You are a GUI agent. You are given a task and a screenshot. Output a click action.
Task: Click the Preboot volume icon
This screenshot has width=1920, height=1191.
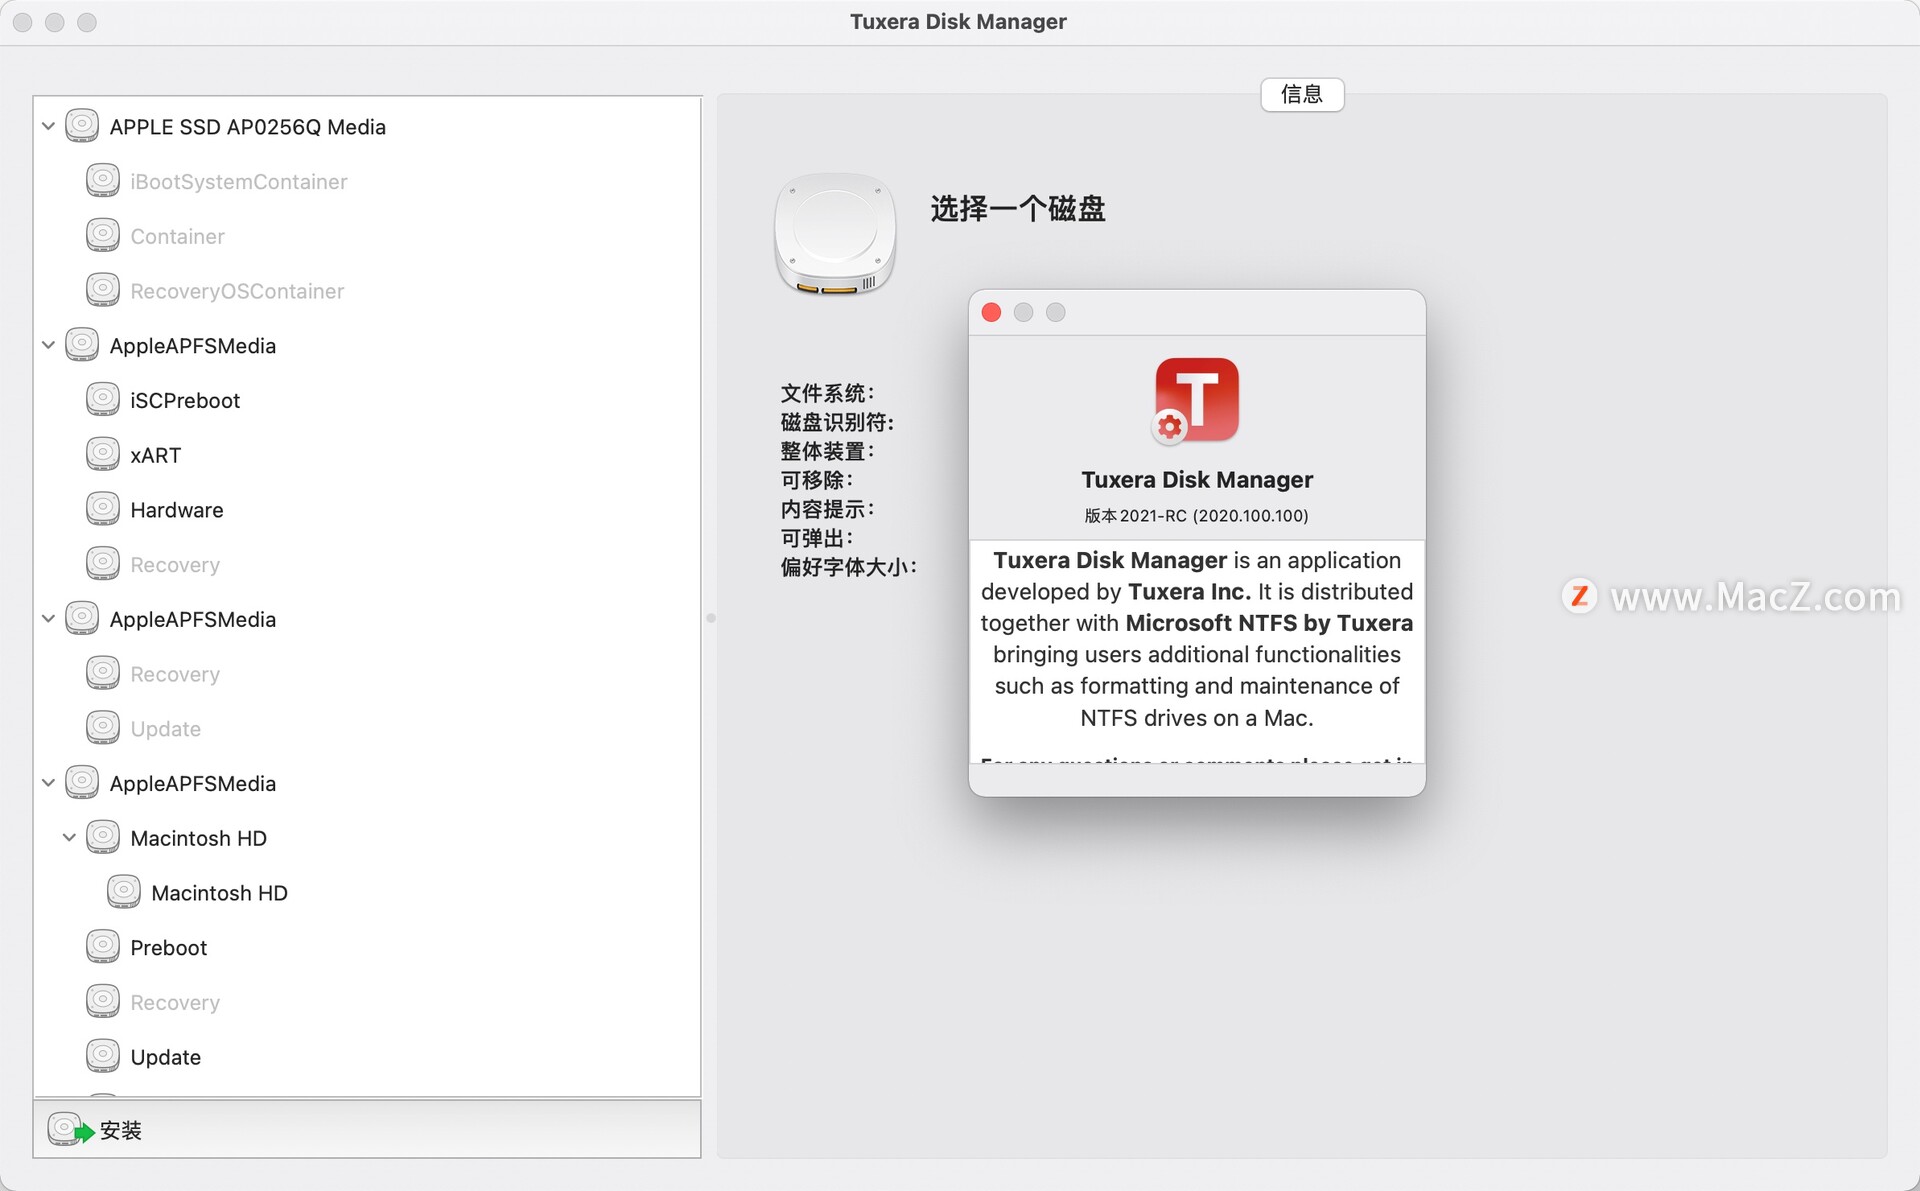(x=103, y=947)
